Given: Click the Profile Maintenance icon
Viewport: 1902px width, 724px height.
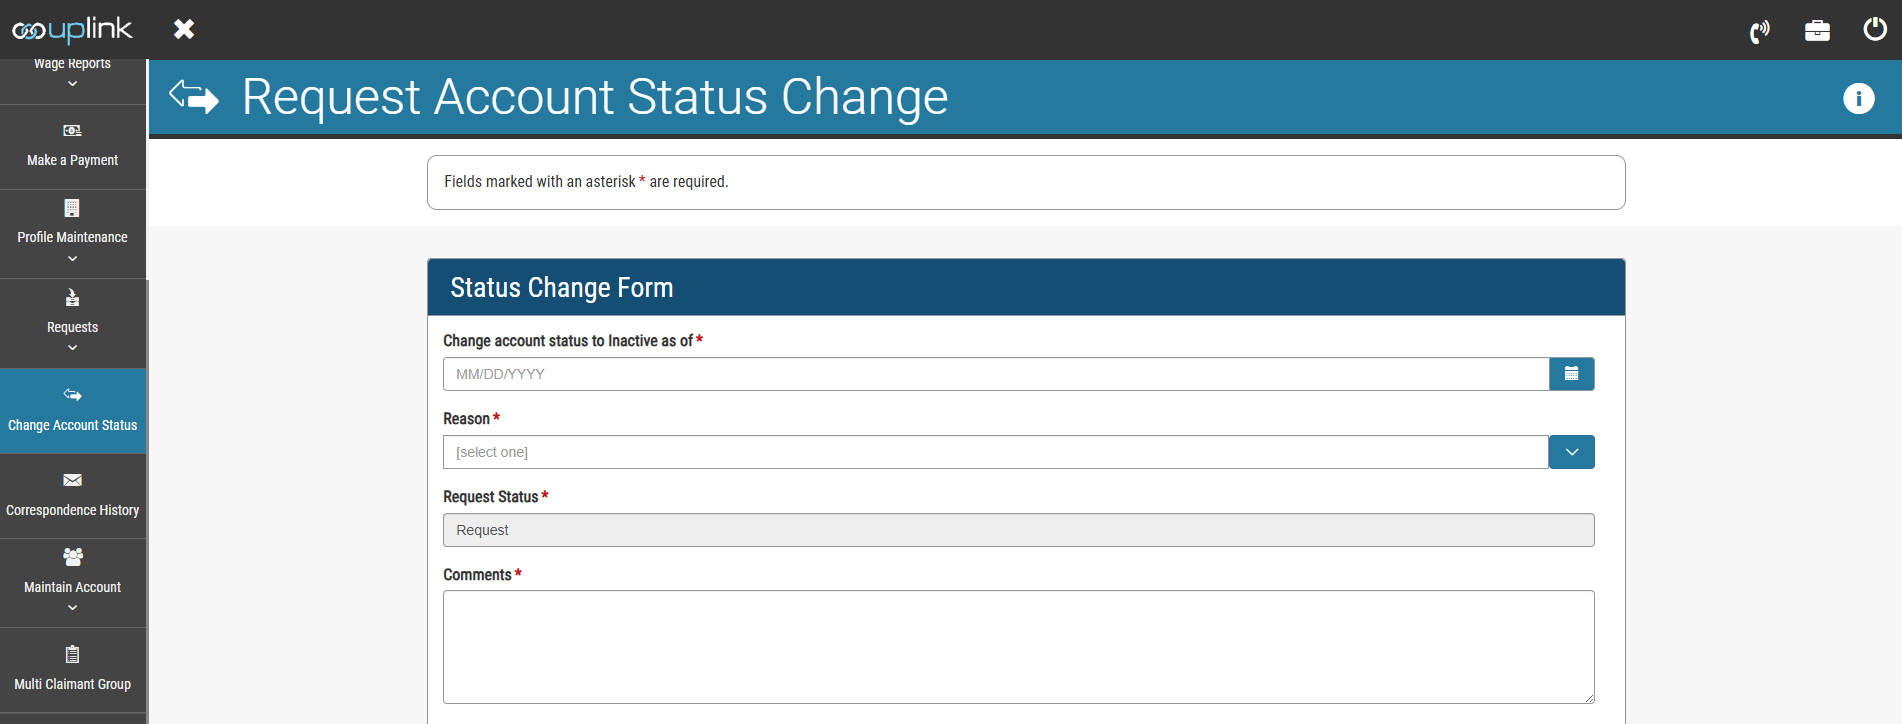Looking at the screenshot, I should tap(71, 207).
